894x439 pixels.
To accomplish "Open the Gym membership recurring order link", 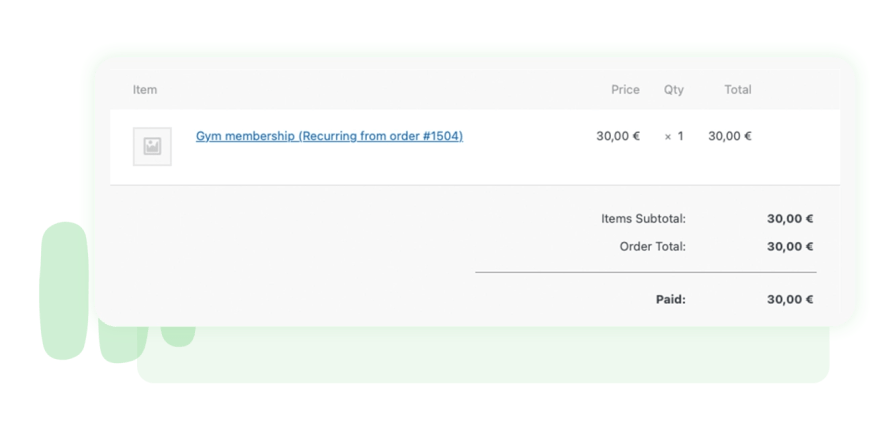I will click(x=329, y=136).
